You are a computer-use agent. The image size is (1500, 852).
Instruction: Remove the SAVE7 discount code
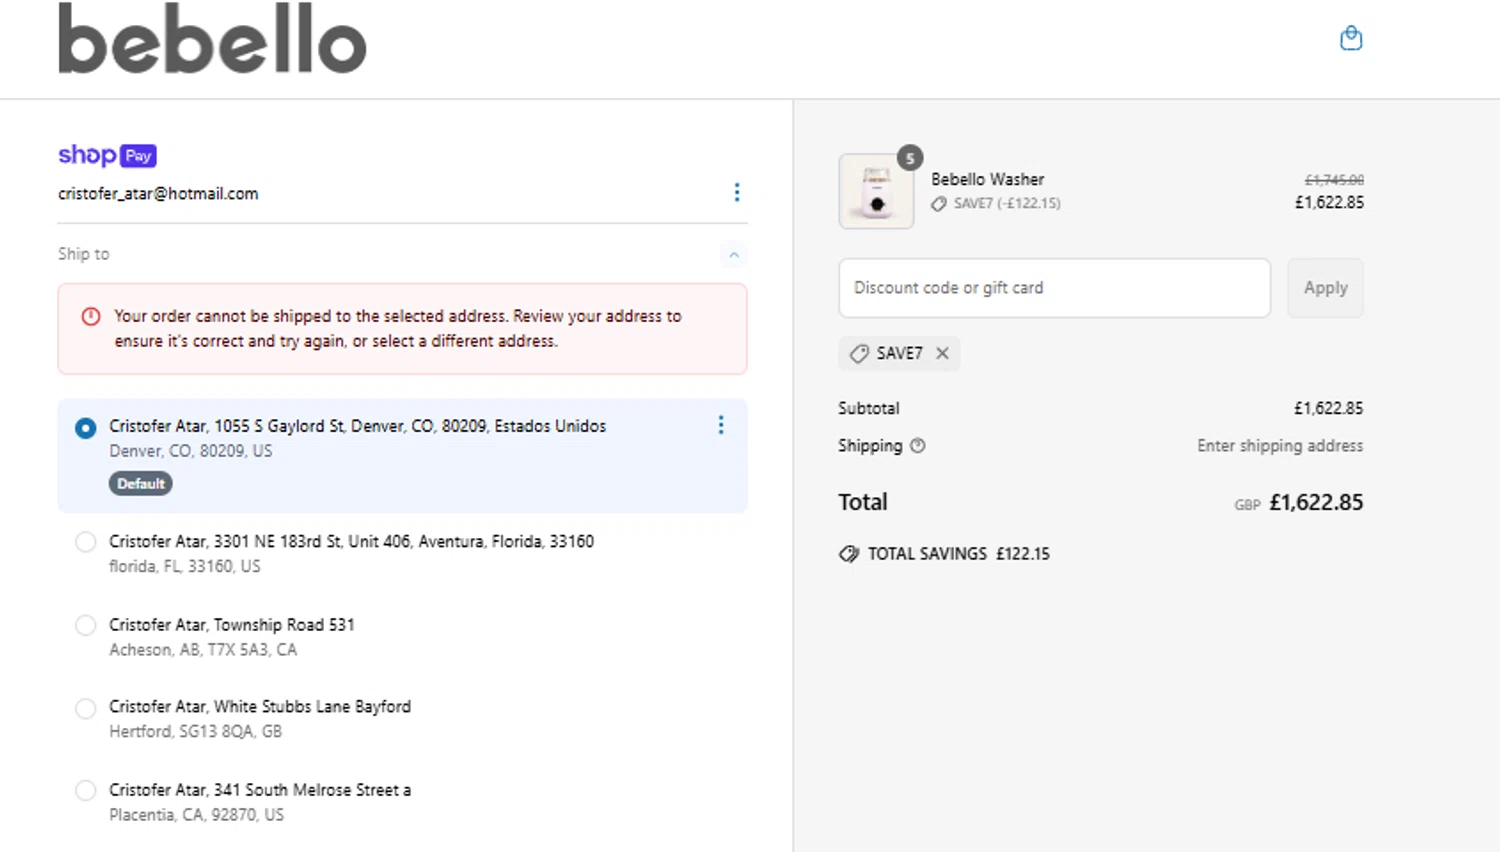point(942,353)
